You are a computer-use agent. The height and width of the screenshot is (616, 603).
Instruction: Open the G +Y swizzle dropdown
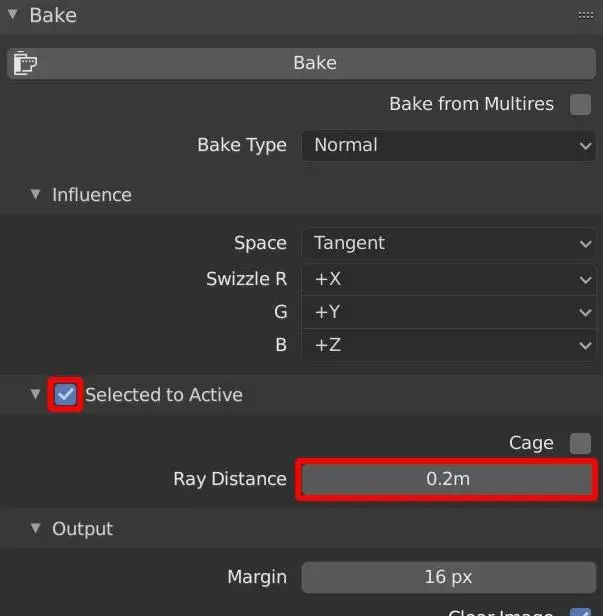point(448,312)
